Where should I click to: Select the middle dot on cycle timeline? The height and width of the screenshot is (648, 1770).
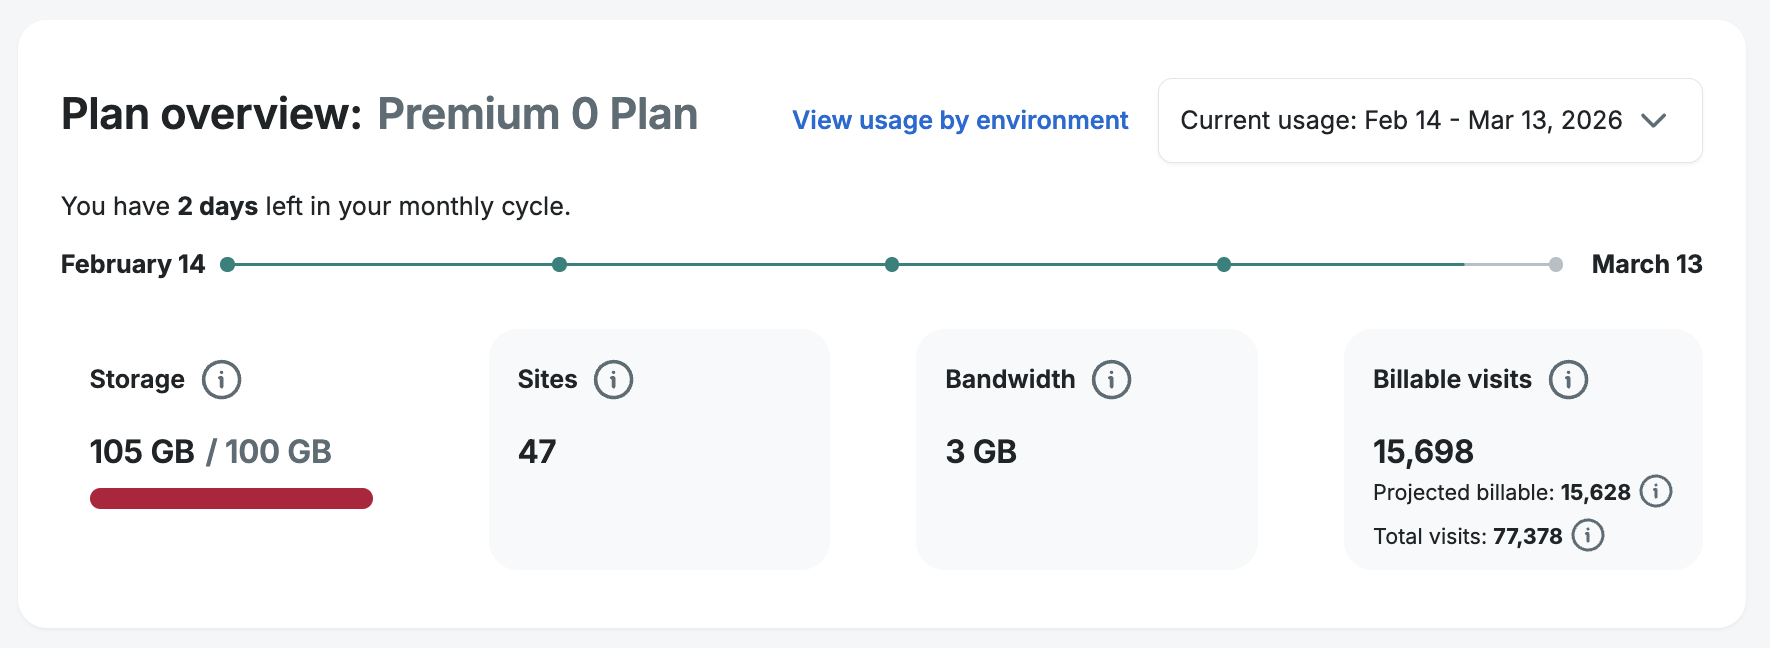coord(892,265)
